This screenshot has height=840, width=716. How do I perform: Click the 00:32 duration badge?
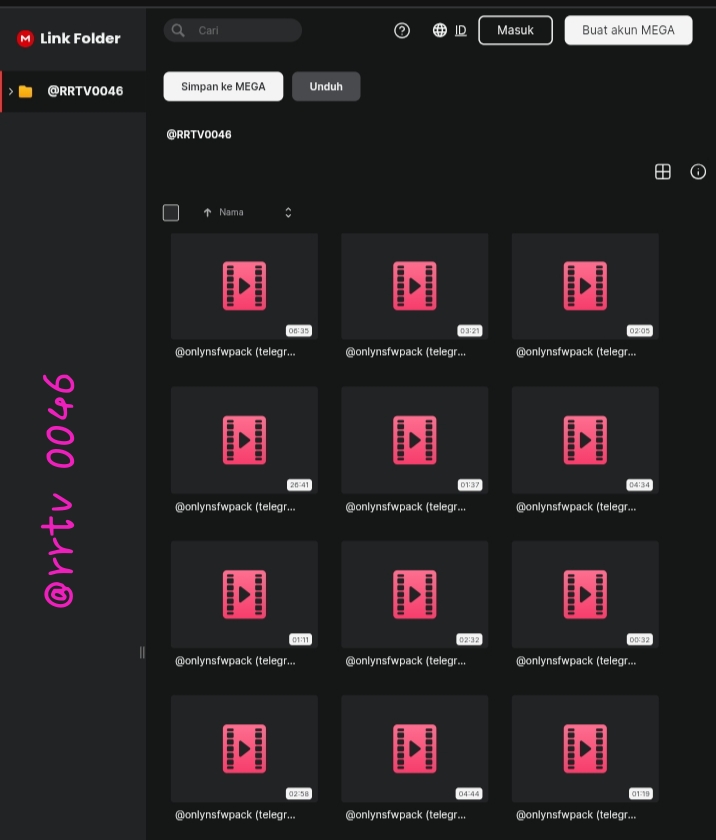point(639,640)
